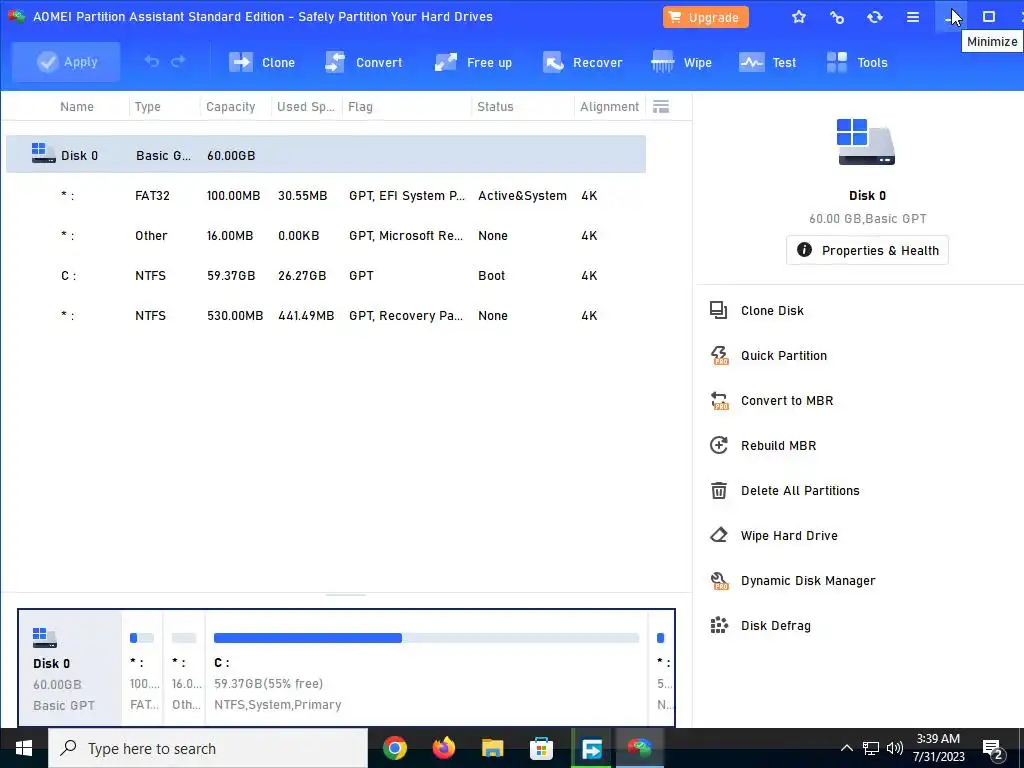Sort by the Capacity column header
Viewport: 1024px width, 768px height.
coord(231,106)
